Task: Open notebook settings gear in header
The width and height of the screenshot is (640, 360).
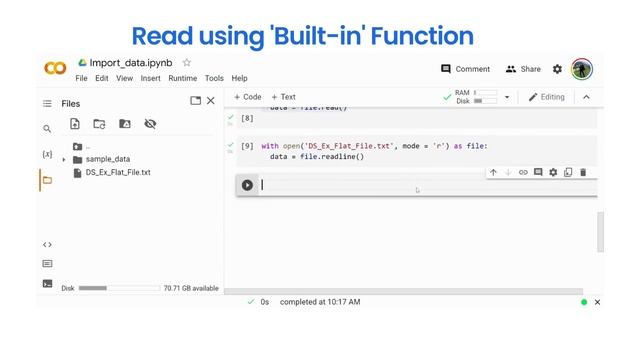Action: coord(557,69)
